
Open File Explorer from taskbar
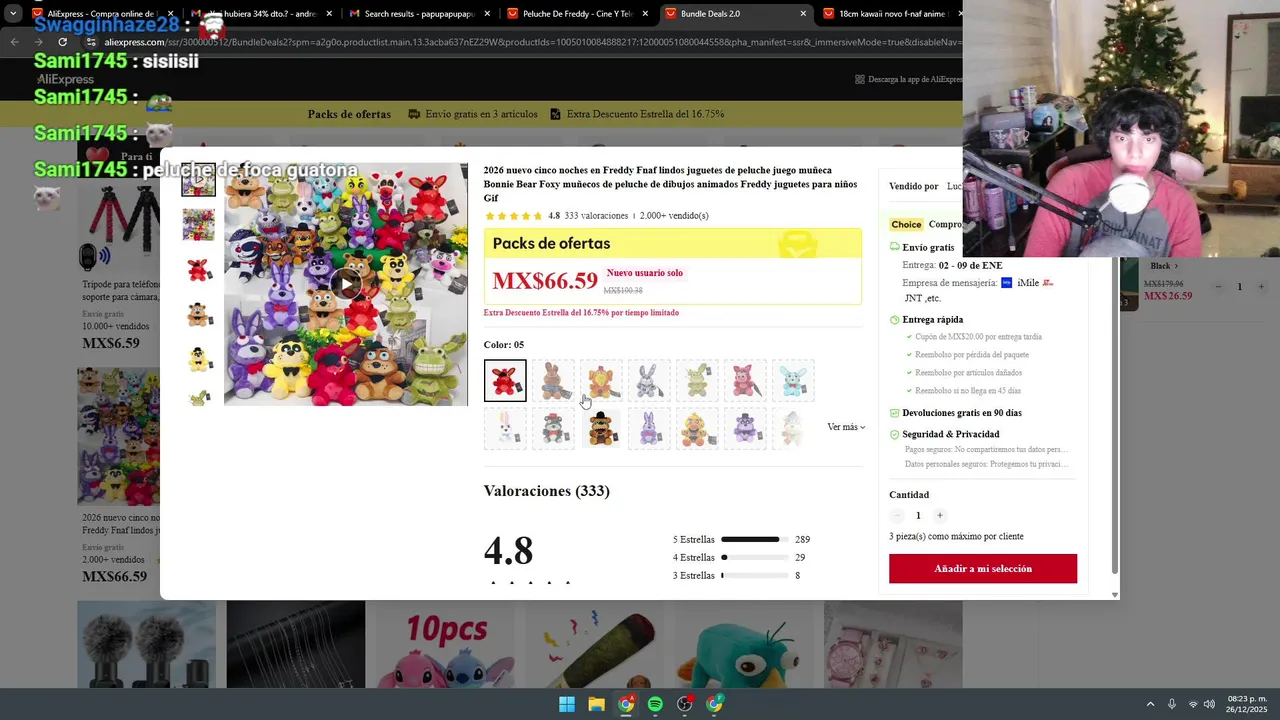596,704
